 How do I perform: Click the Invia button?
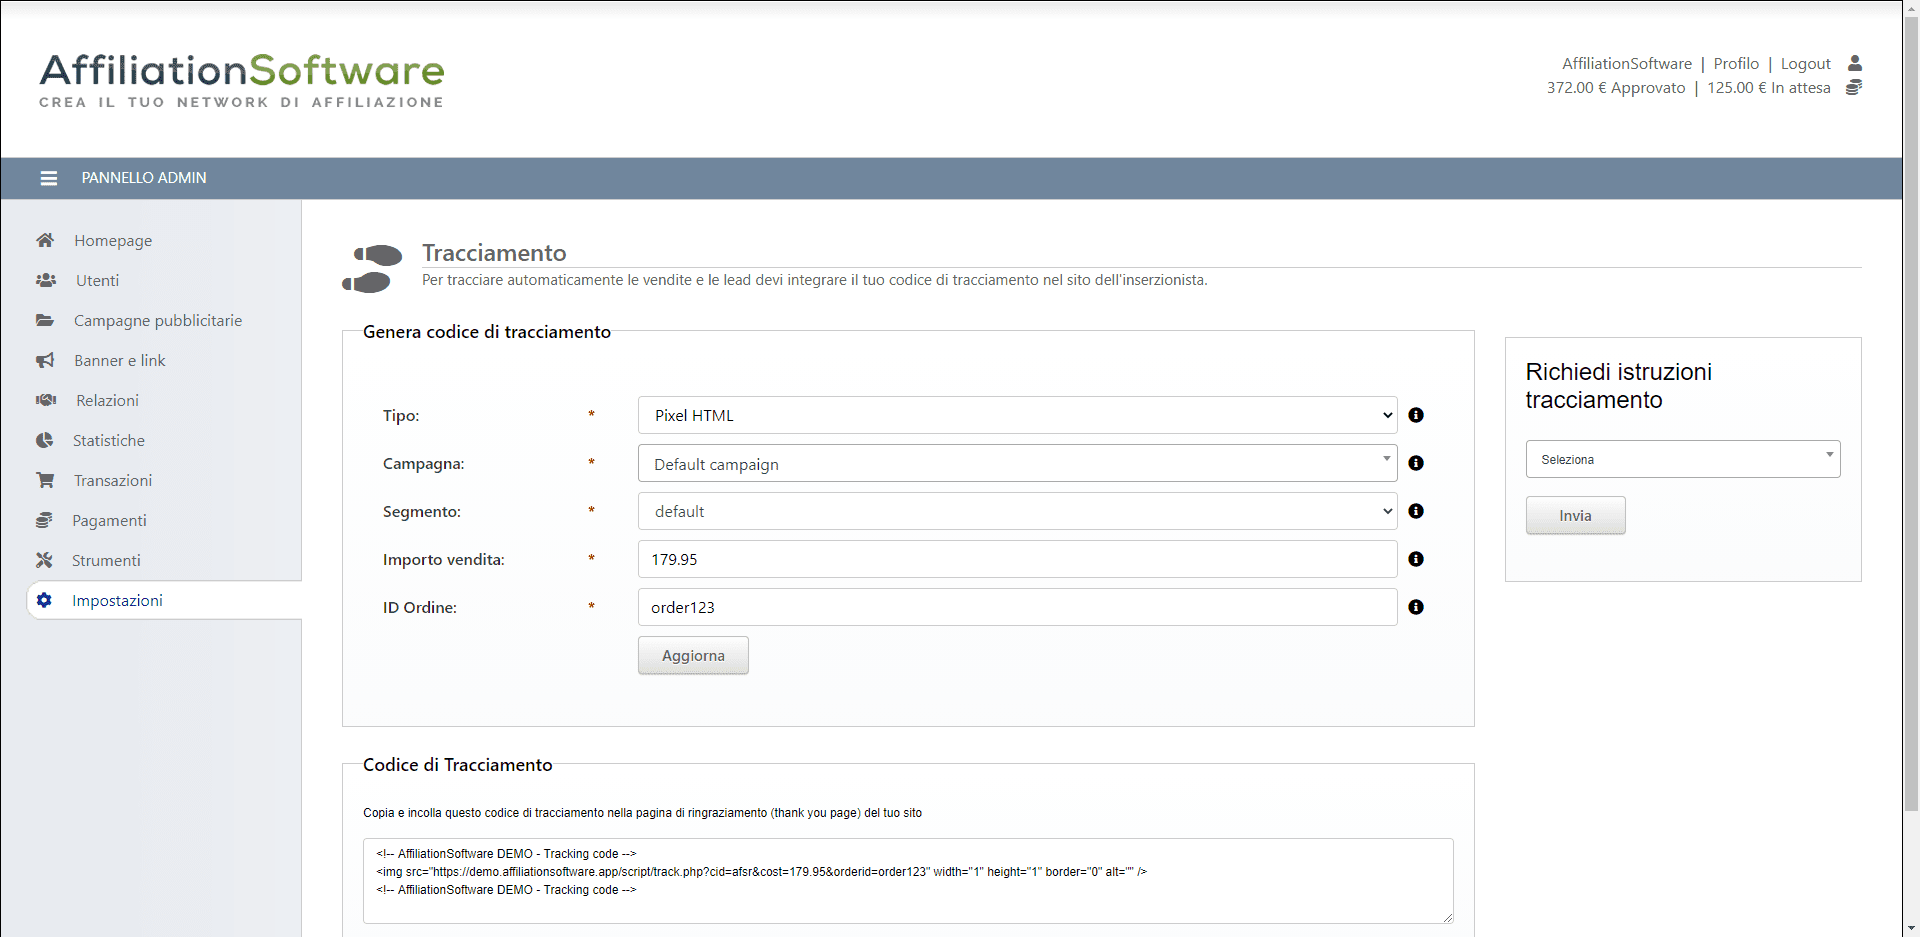pos(1575,515)
